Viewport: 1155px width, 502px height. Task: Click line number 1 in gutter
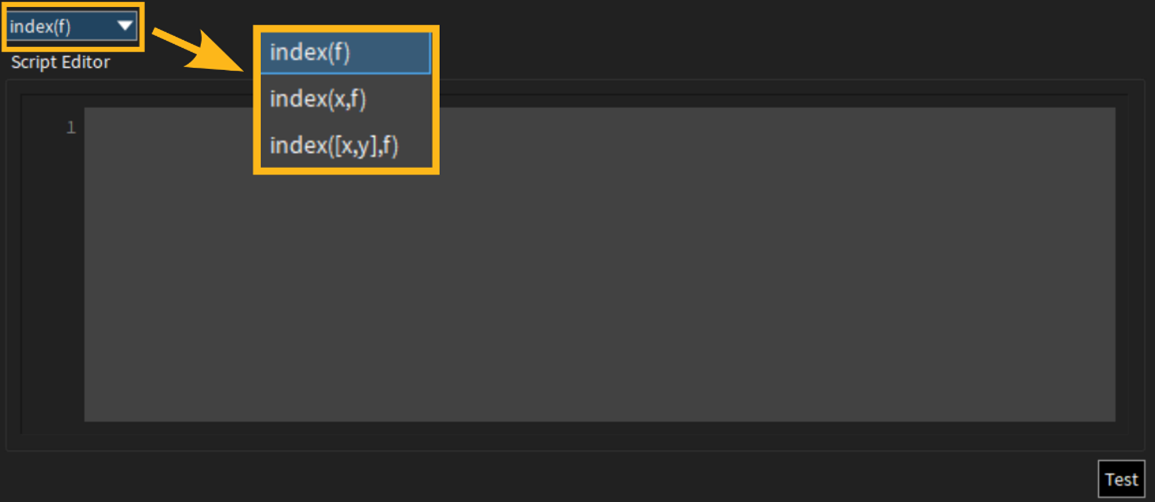pyautogui.click(x=71, y=128)
